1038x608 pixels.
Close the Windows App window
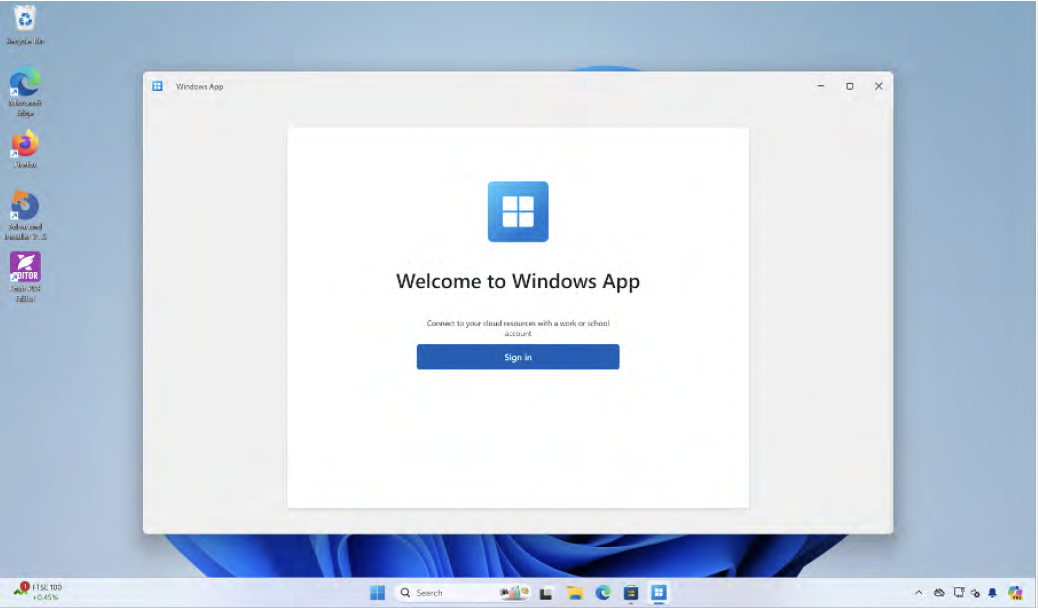(x=878, y=86)
